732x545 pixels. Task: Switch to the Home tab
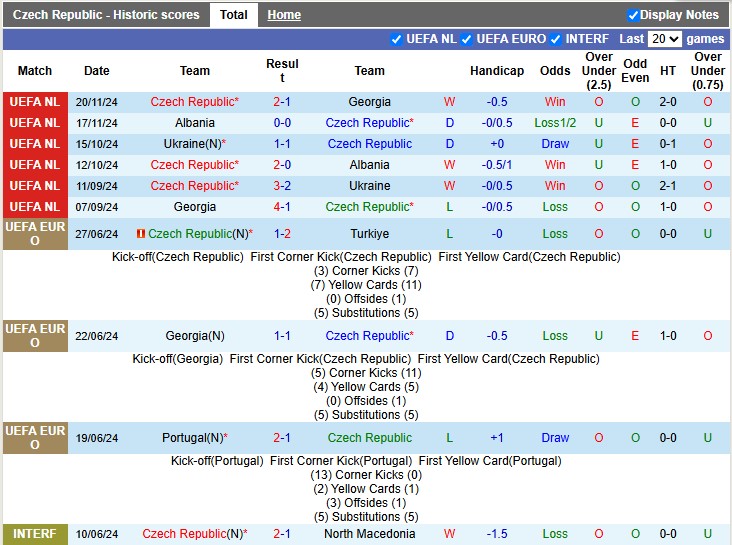click(x=284, y=15)
